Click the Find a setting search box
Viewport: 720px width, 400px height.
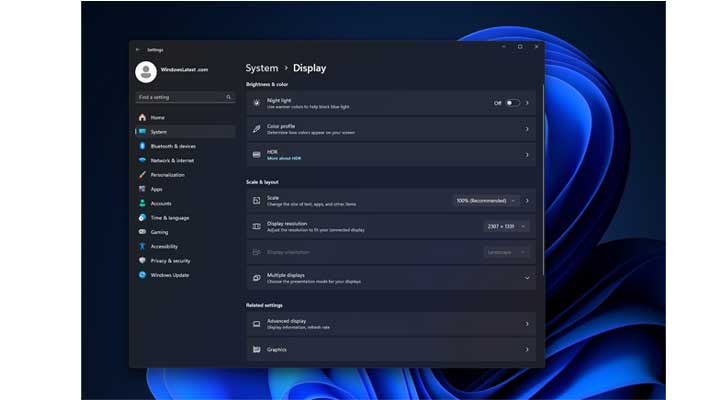(186, 97)
